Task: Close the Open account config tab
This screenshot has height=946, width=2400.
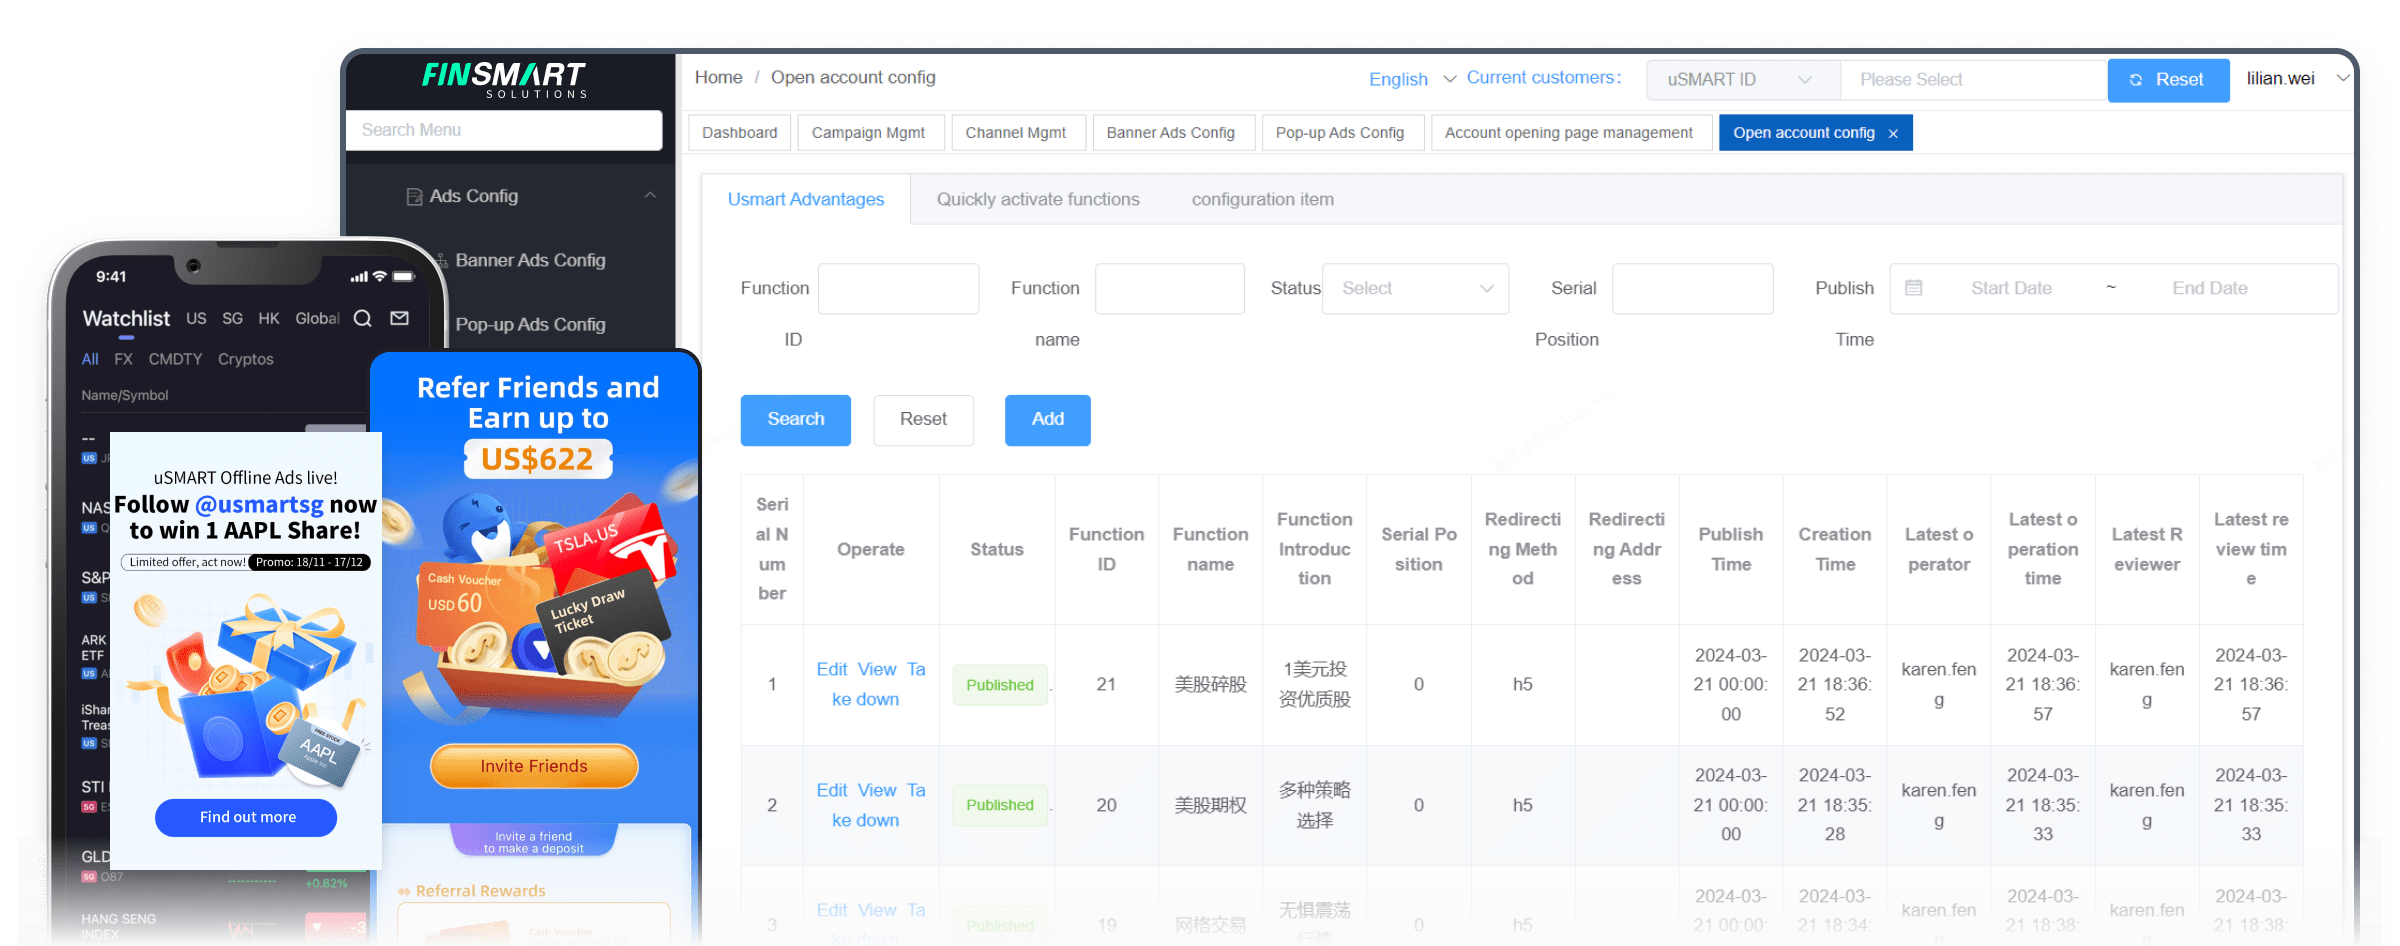Action: coord(1893,134)
